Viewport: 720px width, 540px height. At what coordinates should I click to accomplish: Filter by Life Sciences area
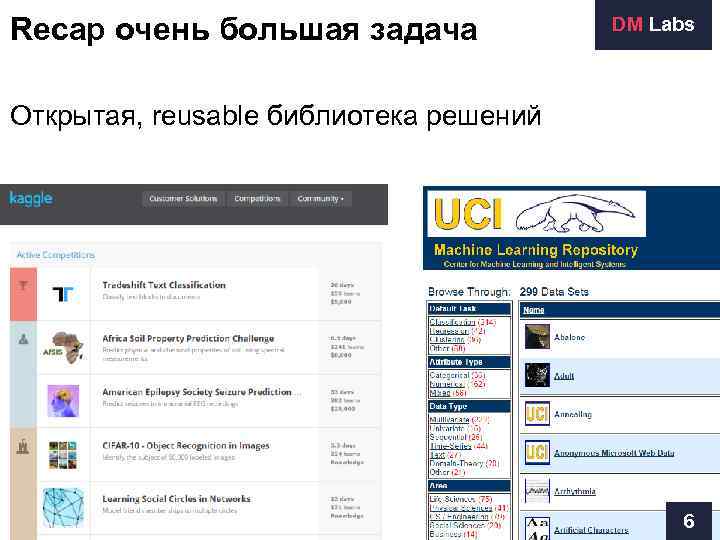(x=452, y=499)
